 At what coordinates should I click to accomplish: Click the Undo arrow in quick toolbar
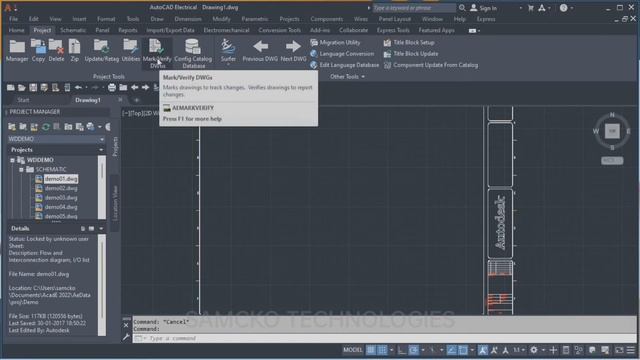click(x=78, y=87)
